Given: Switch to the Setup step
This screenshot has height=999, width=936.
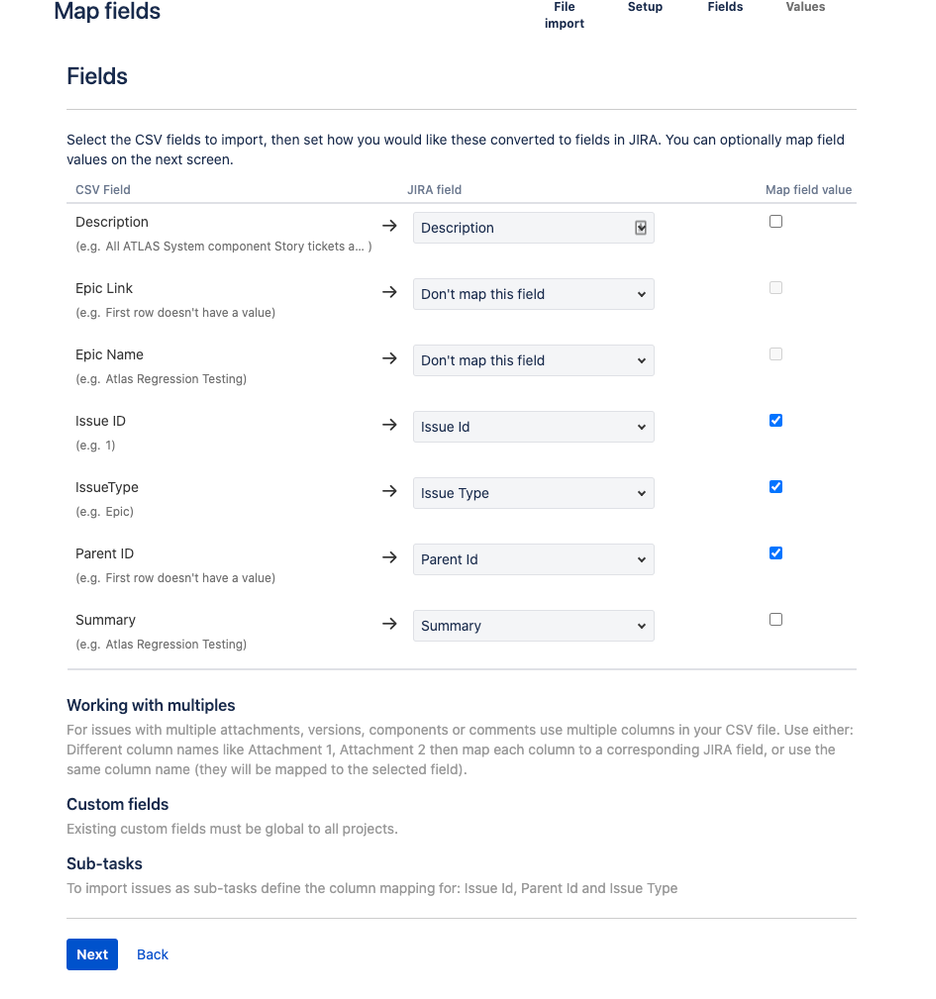Looking at the screenshot, I should pyautogui.click(x=645, y=7).
